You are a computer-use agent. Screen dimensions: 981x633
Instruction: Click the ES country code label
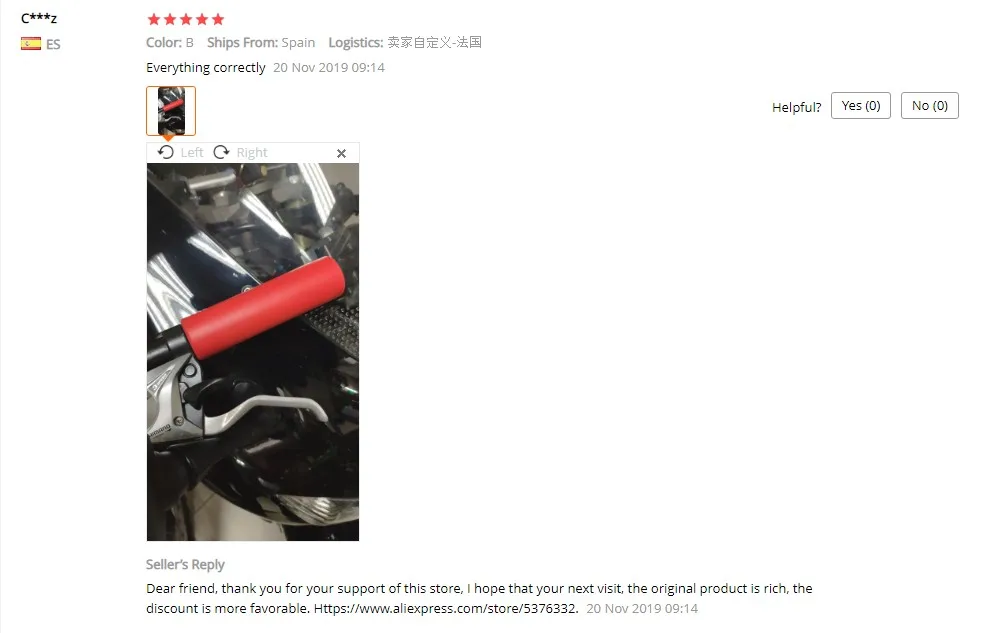point(53,44)
